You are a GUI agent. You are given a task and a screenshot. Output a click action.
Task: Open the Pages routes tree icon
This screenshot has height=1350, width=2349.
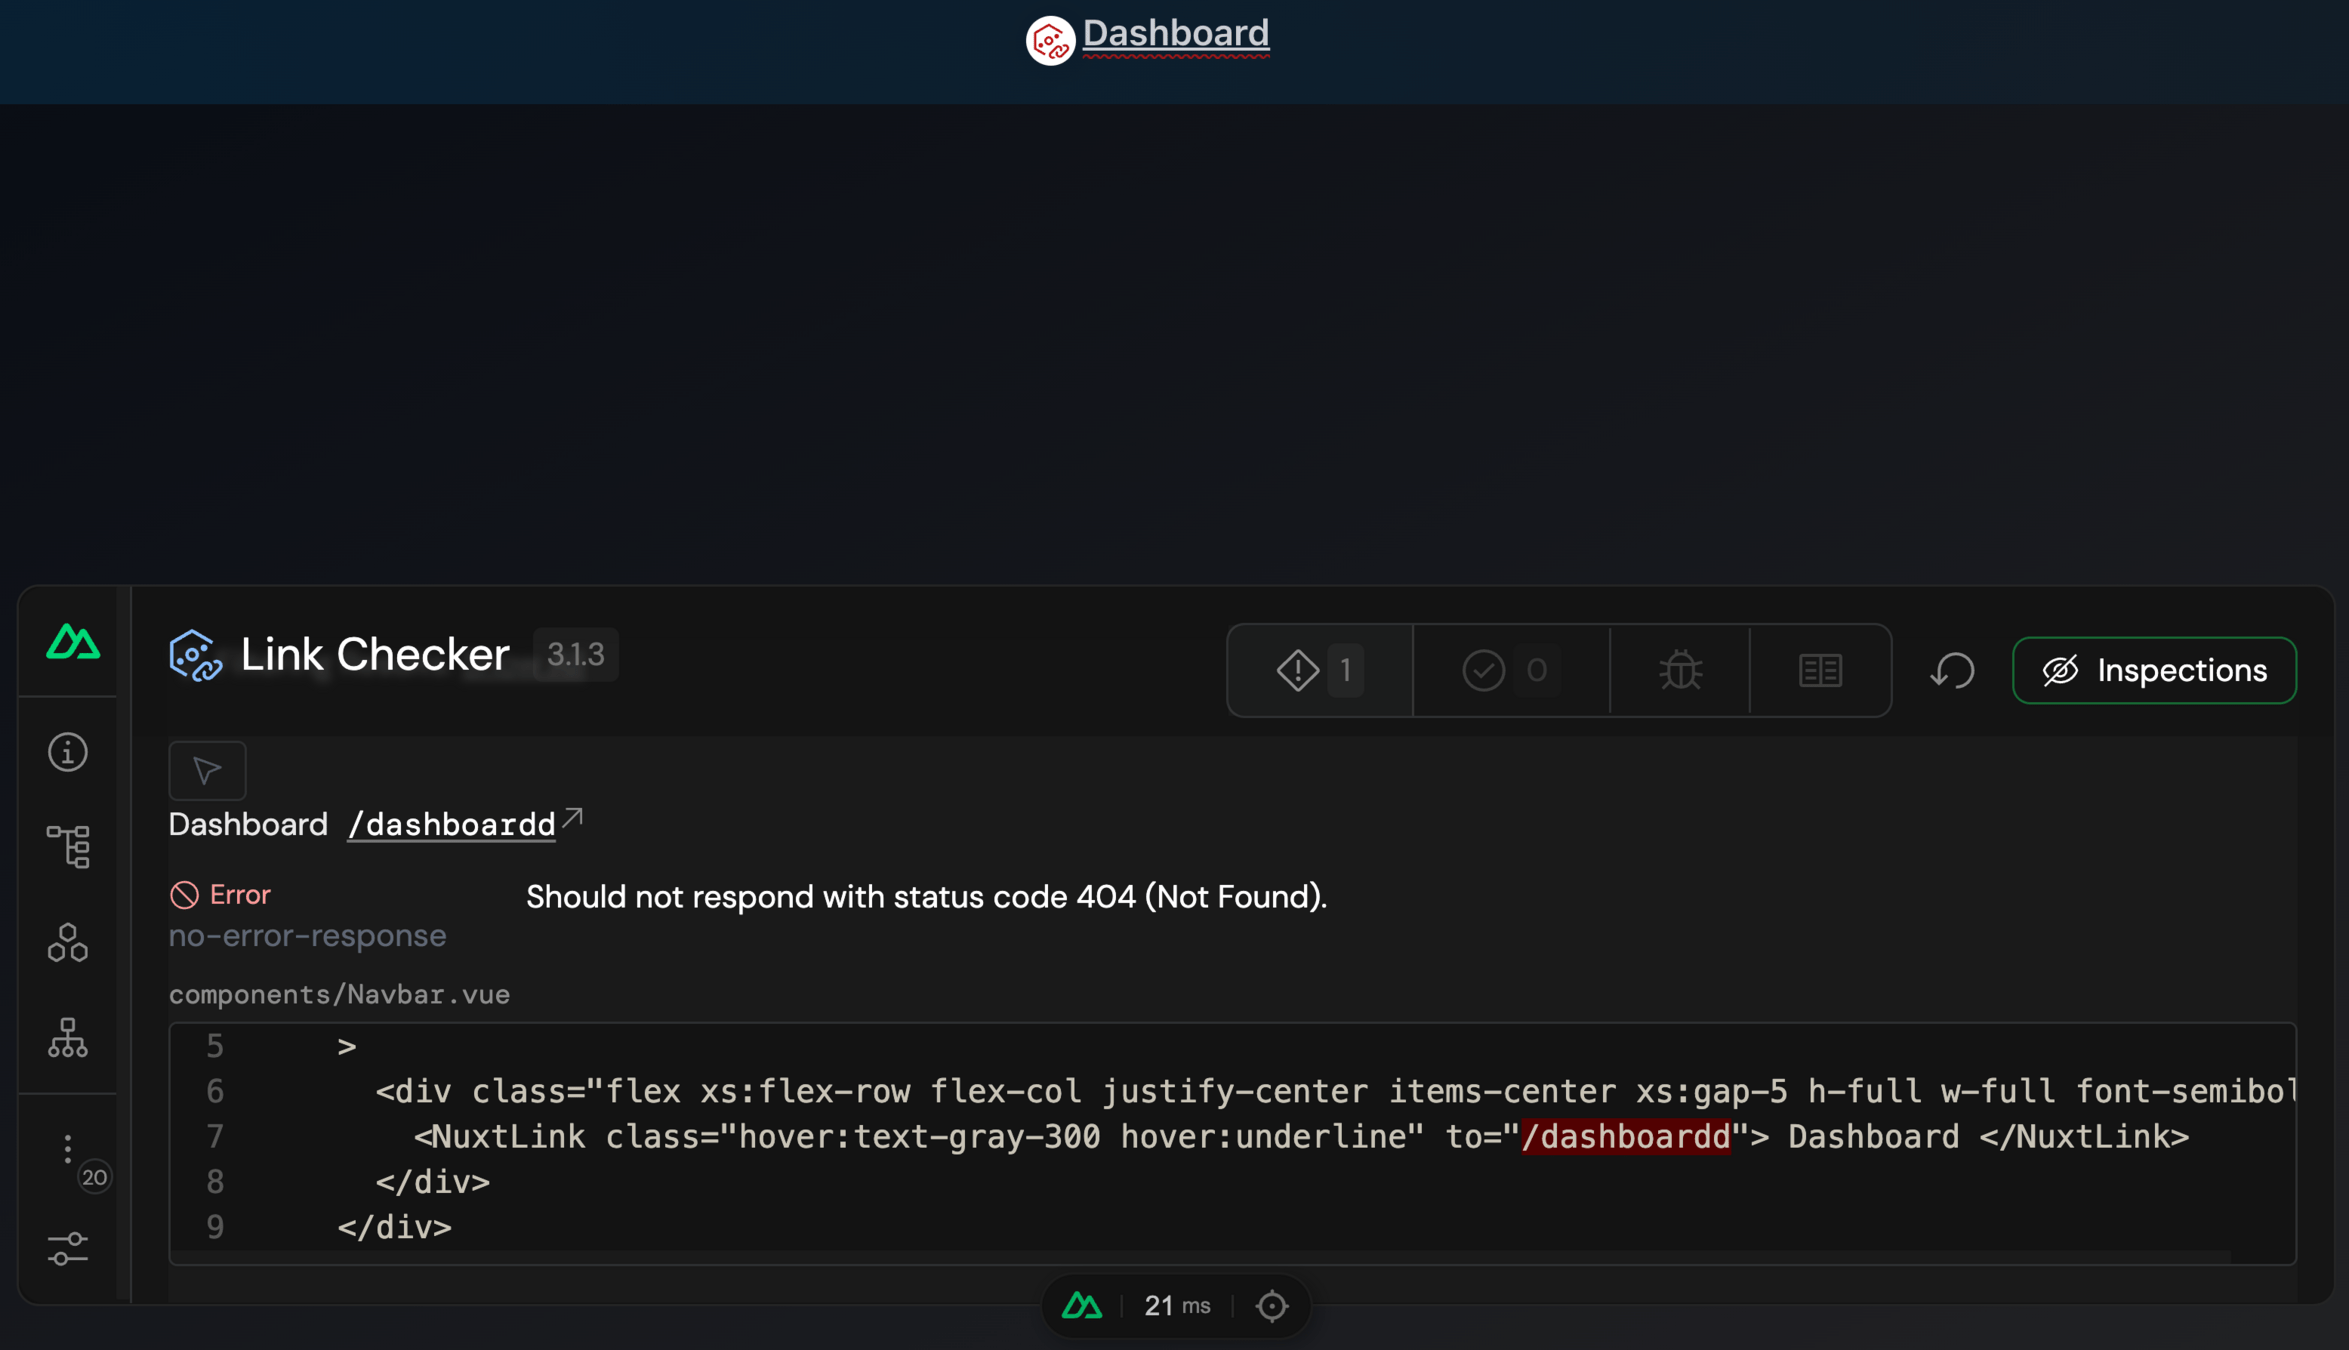(x=68, y=846)
